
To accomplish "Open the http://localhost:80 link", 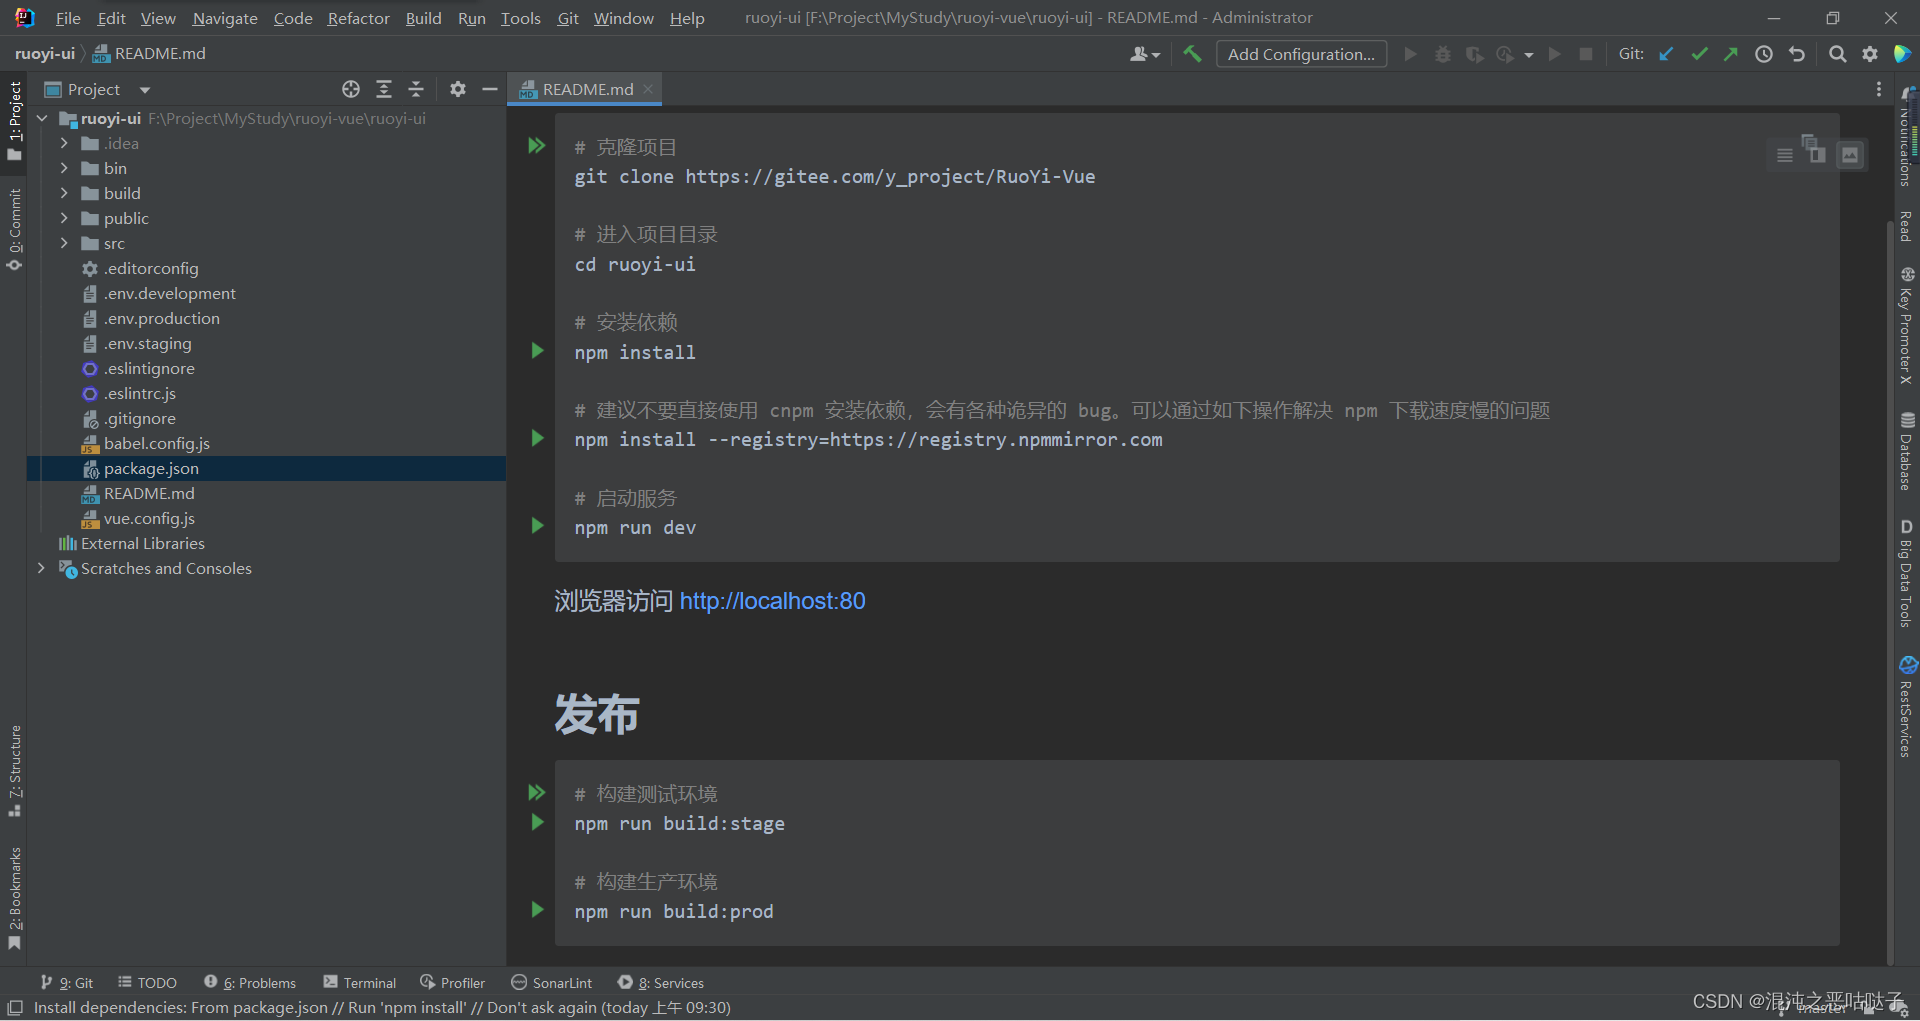I will tap(772, 601).
